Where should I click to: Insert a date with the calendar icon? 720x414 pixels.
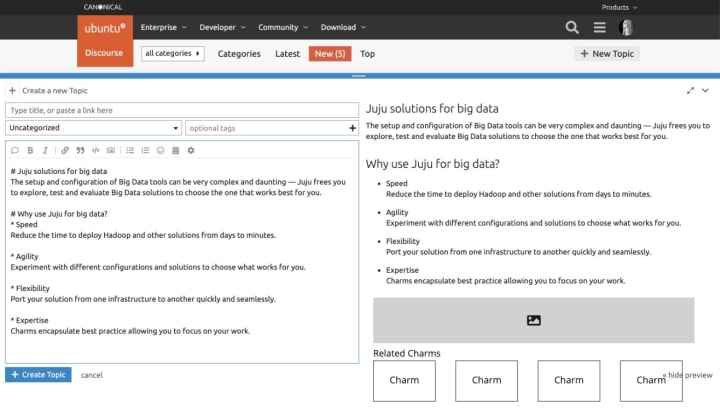[x=175, y=151]
